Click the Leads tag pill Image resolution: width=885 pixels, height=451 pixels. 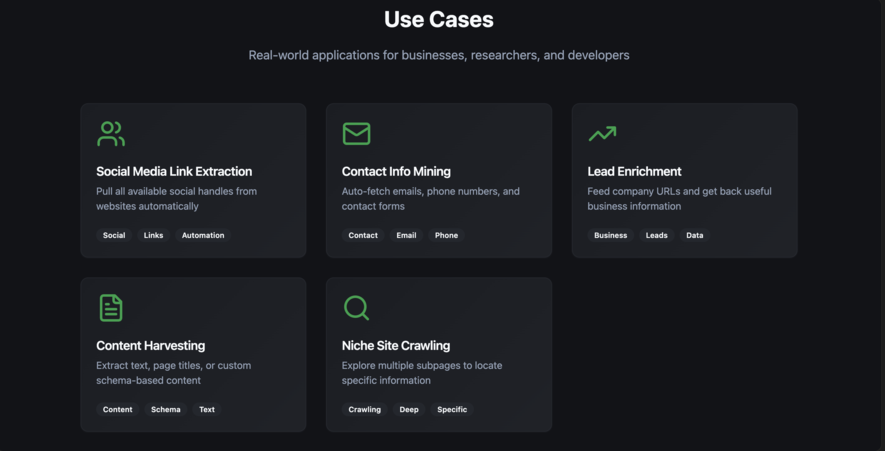pyautogui.click(x=656, y=235)
